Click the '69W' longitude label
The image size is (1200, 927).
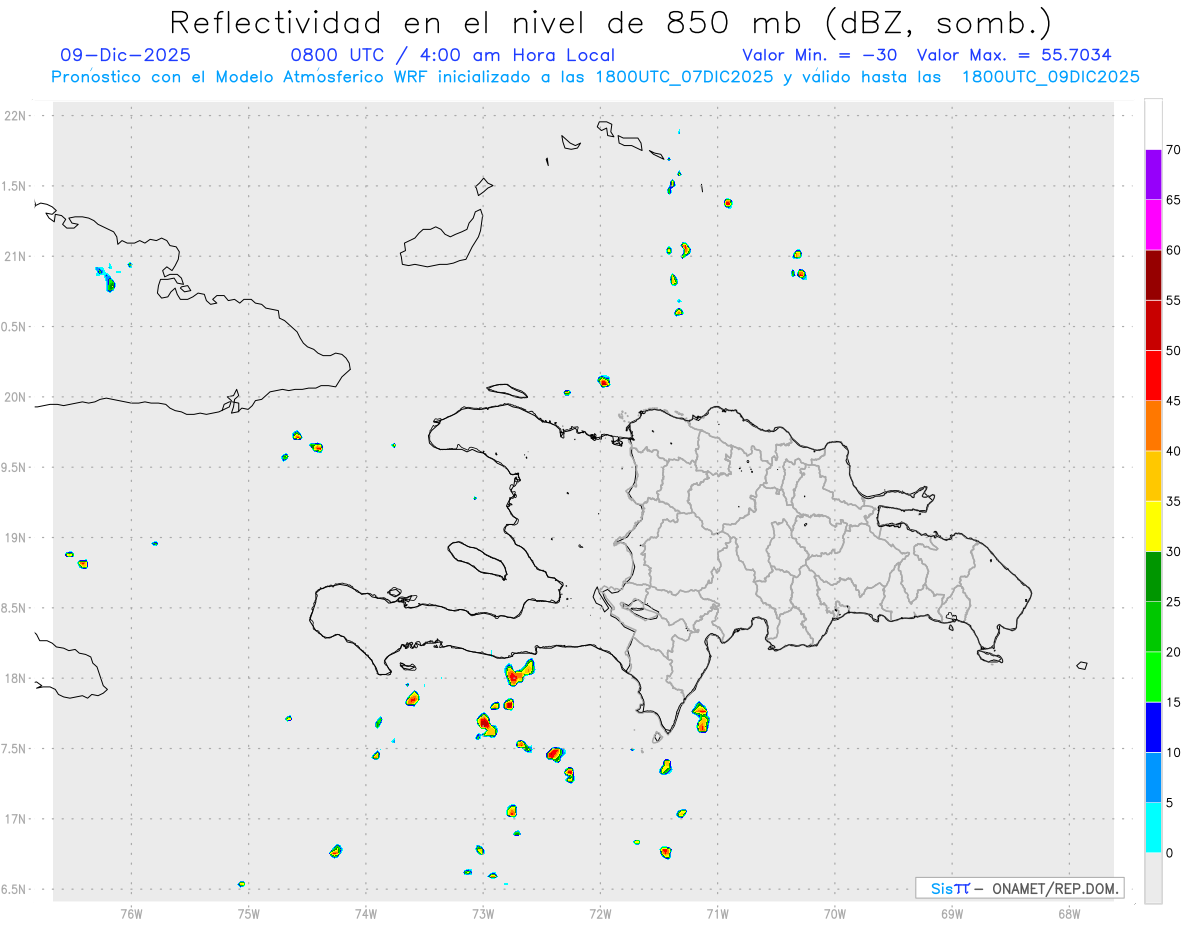click(x=952, y=913)
